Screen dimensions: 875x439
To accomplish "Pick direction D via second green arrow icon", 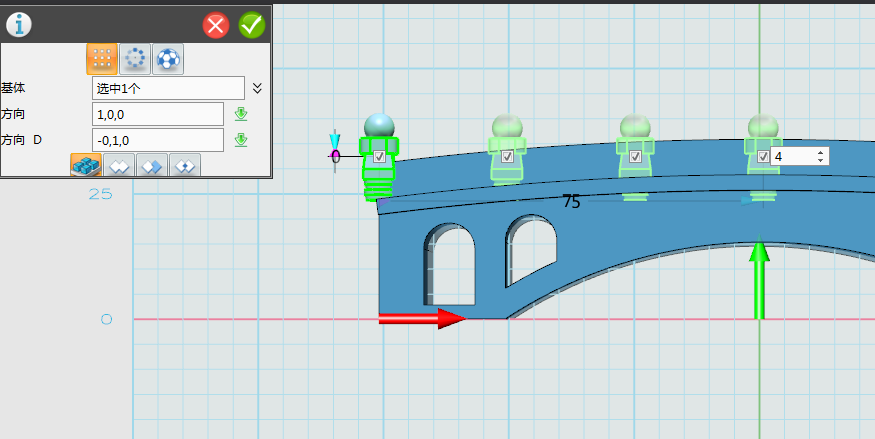I will 240,140.
